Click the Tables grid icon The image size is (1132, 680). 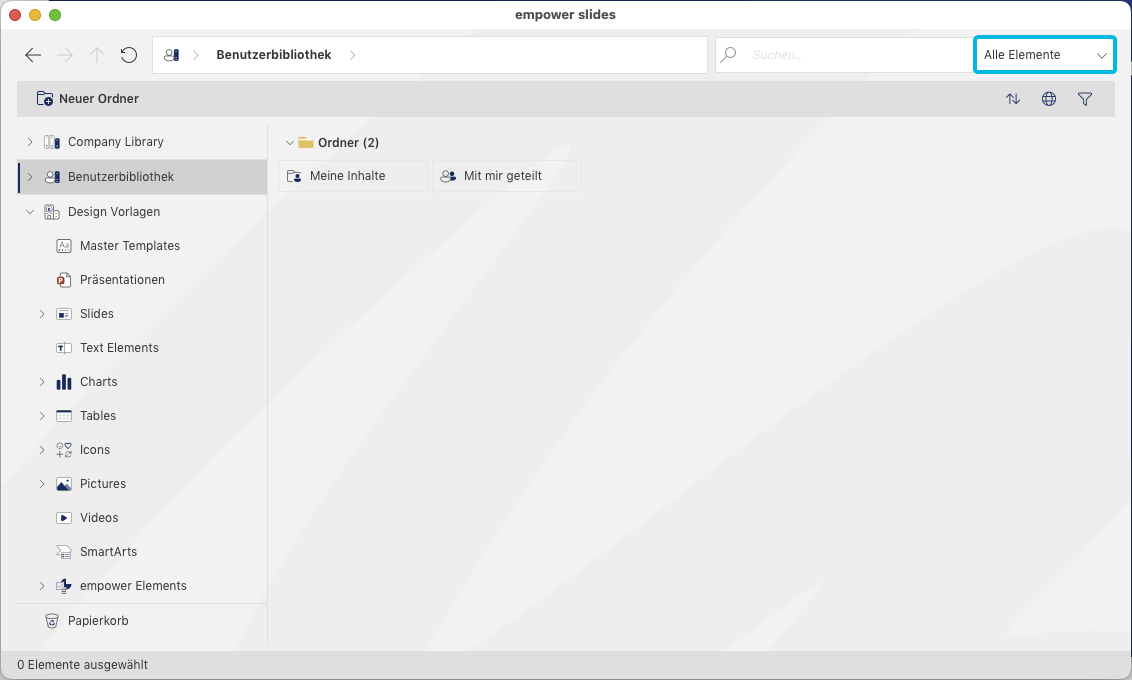tap(64, 416)
